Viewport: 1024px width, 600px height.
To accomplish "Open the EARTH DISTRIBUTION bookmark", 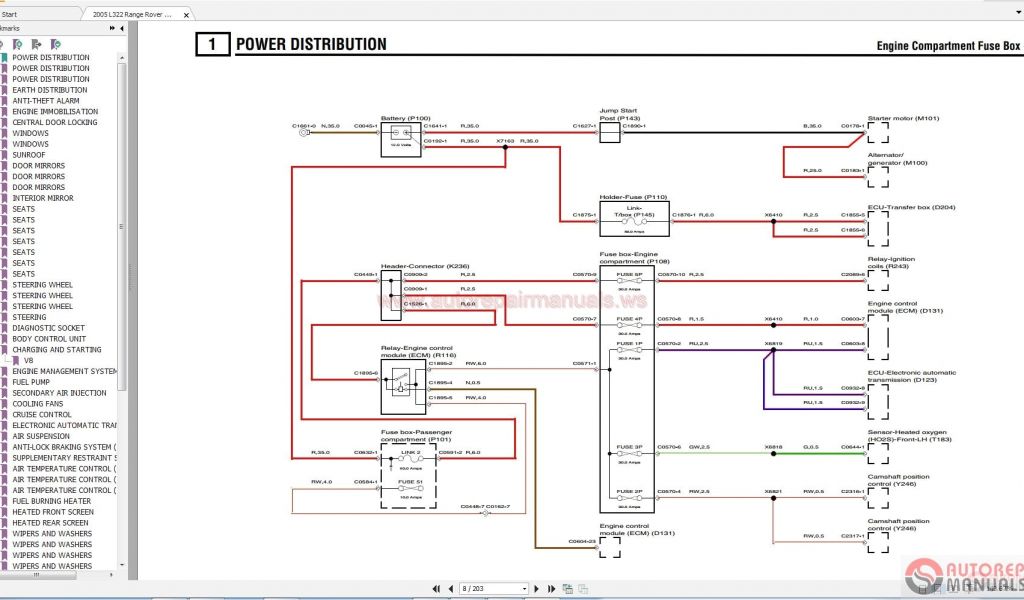I will [x=49, y=90].
